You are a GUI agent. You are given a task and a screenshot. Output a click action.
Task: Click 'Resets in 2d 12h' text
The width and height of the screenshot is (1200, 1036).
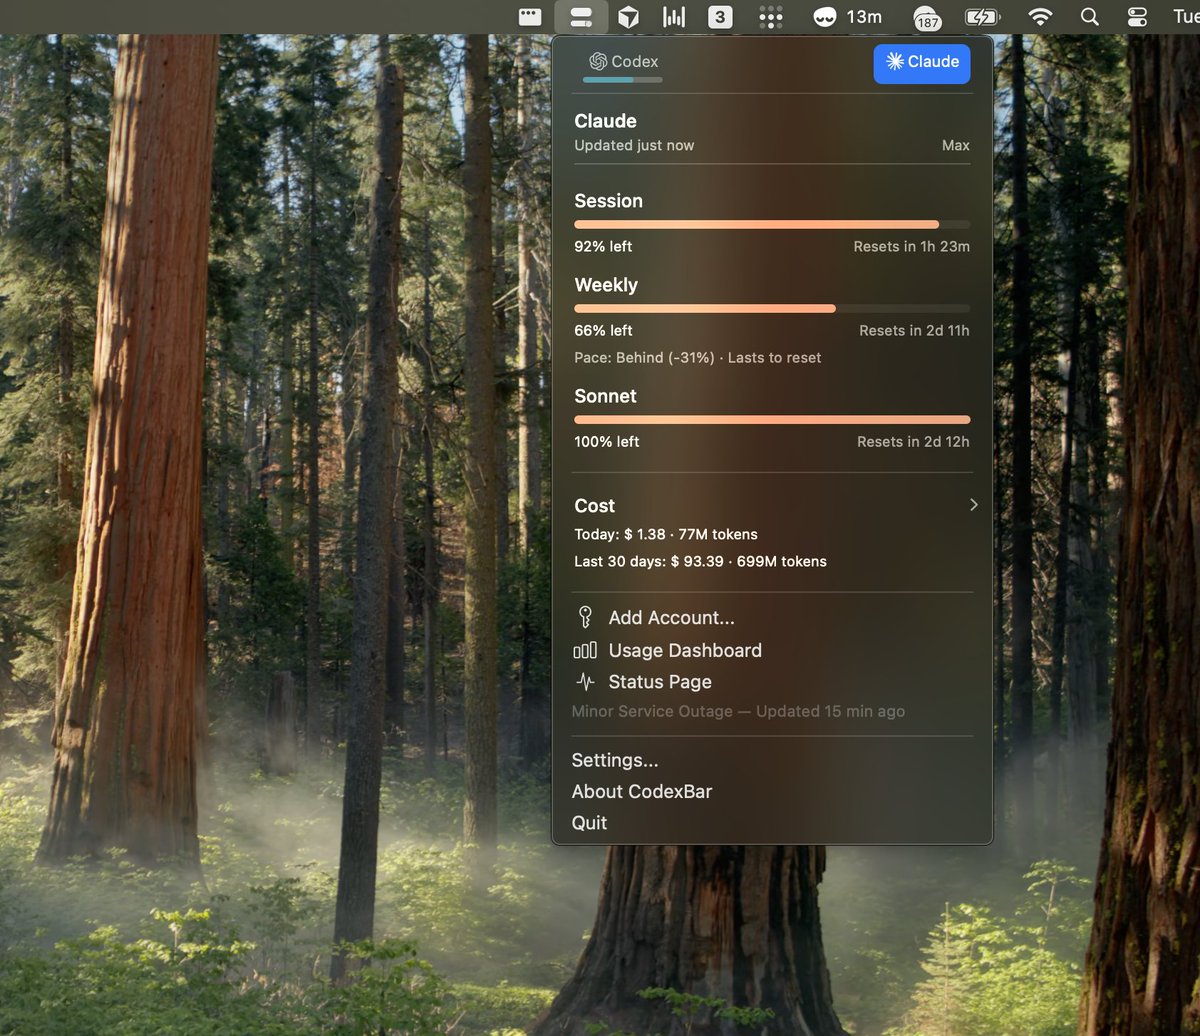[913, 441]
